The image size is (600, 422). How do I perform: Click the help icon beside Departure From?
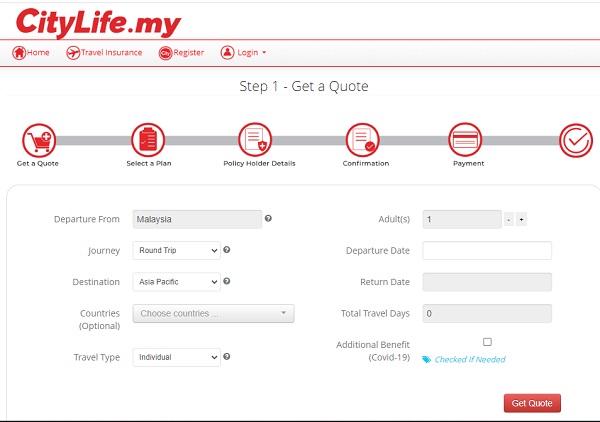[268, 218]
